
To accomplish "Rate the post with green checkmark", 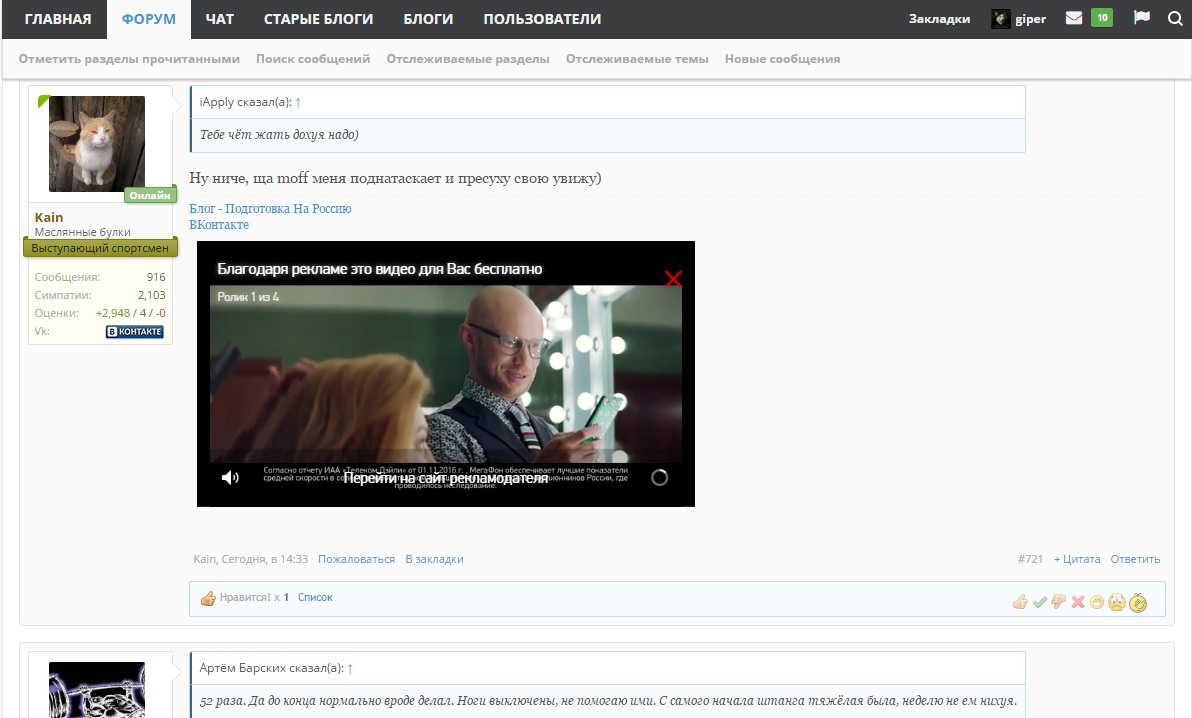I will point(1040,602).
